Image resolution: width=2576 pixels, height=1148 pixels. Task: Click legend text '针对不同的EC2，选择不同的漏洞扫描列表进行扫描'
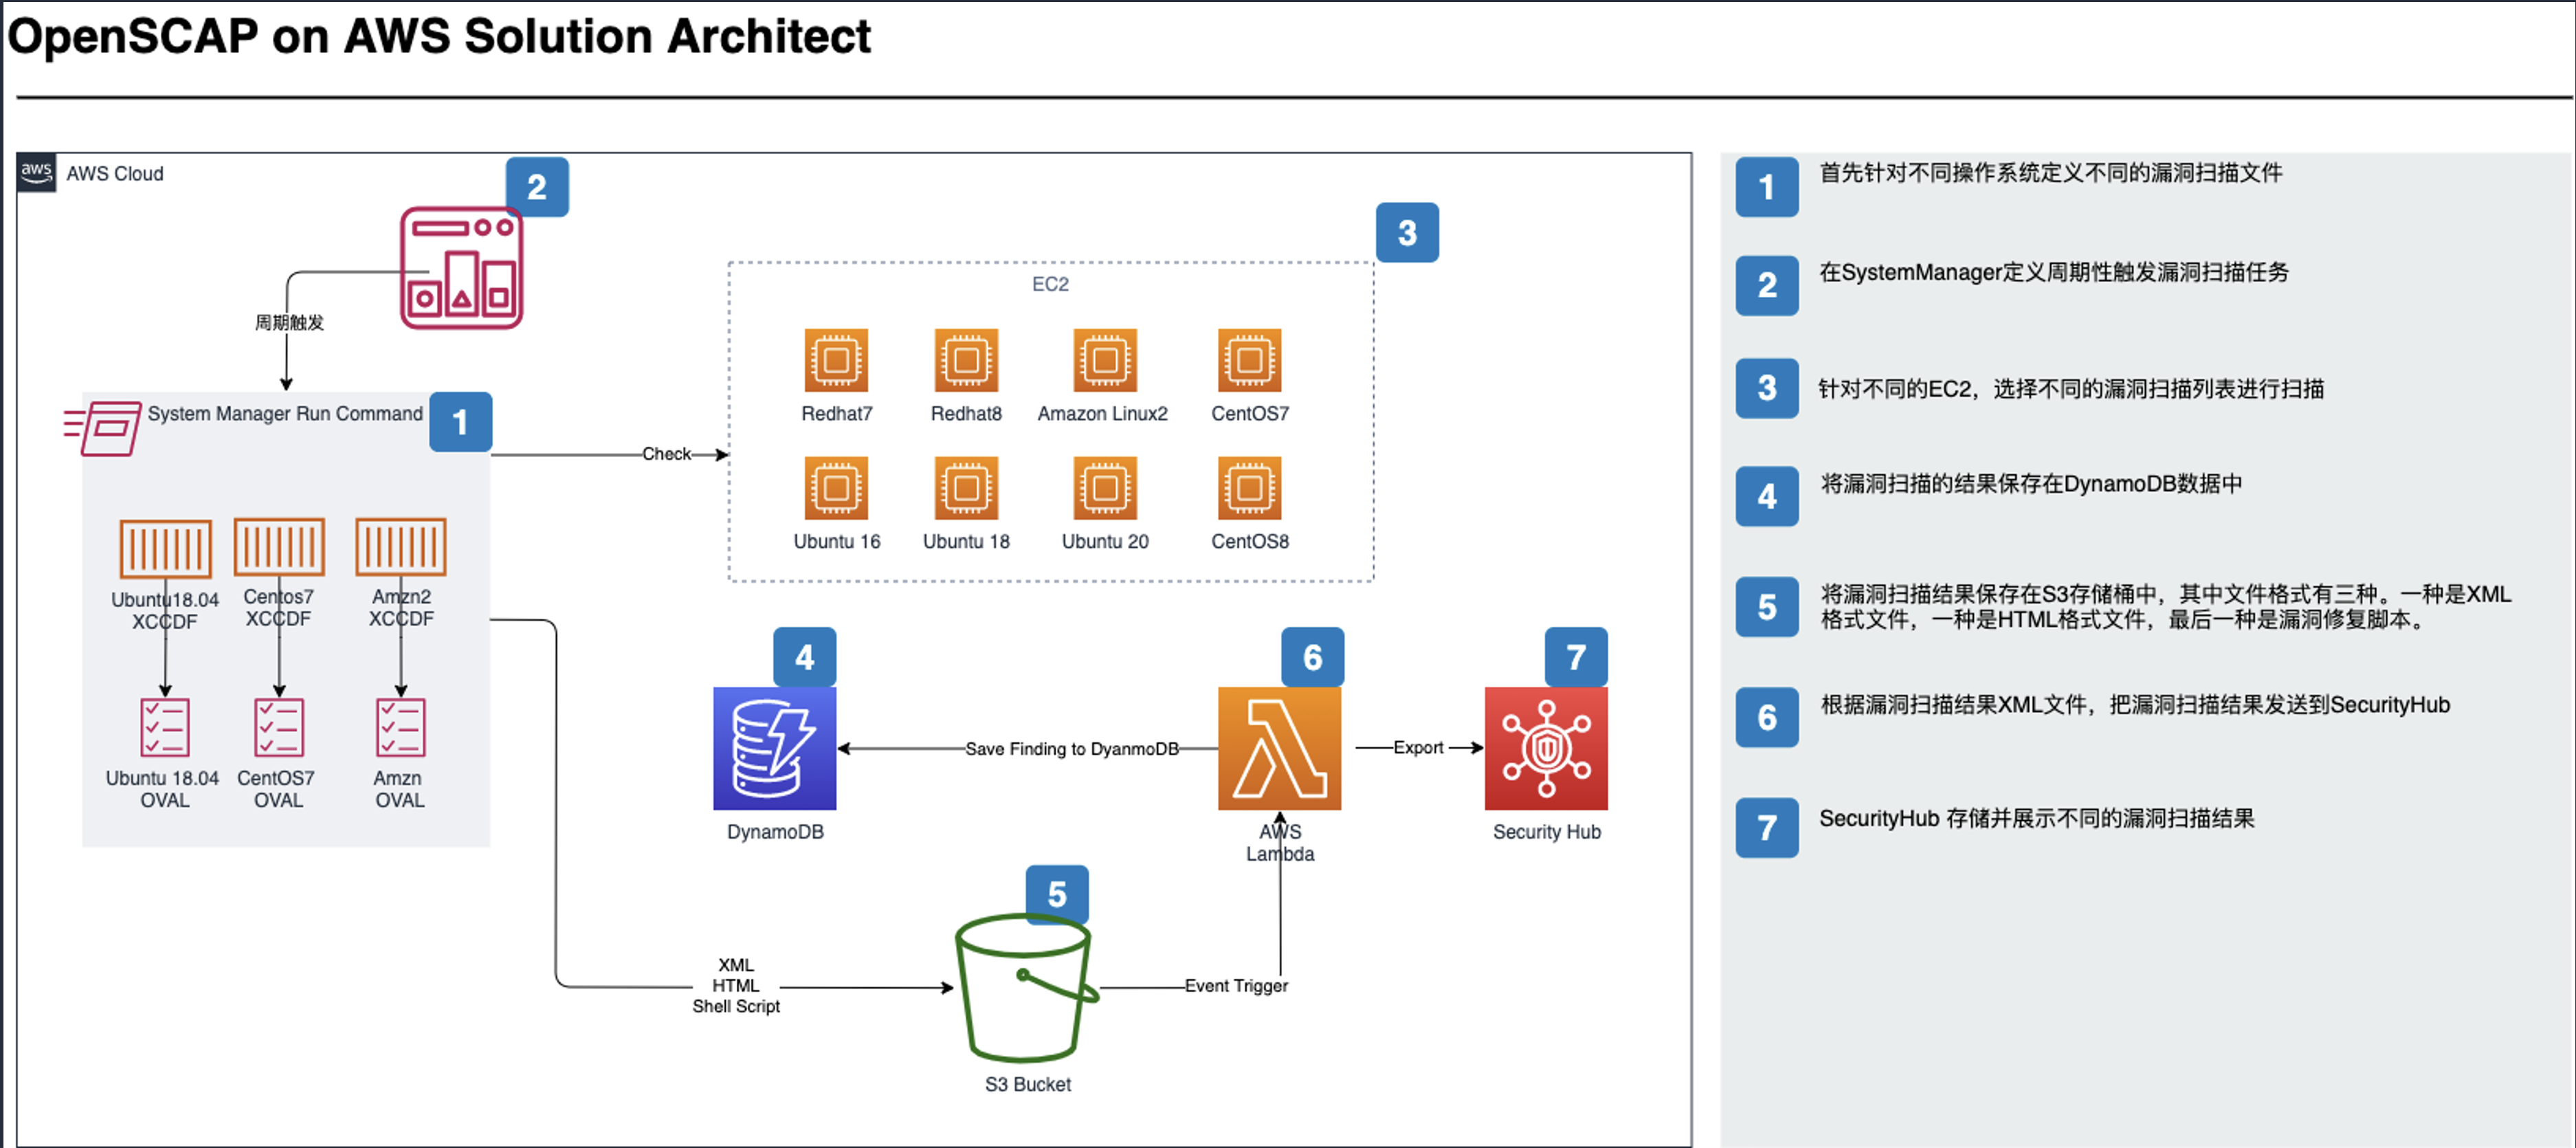click(x=2071, y=388)
